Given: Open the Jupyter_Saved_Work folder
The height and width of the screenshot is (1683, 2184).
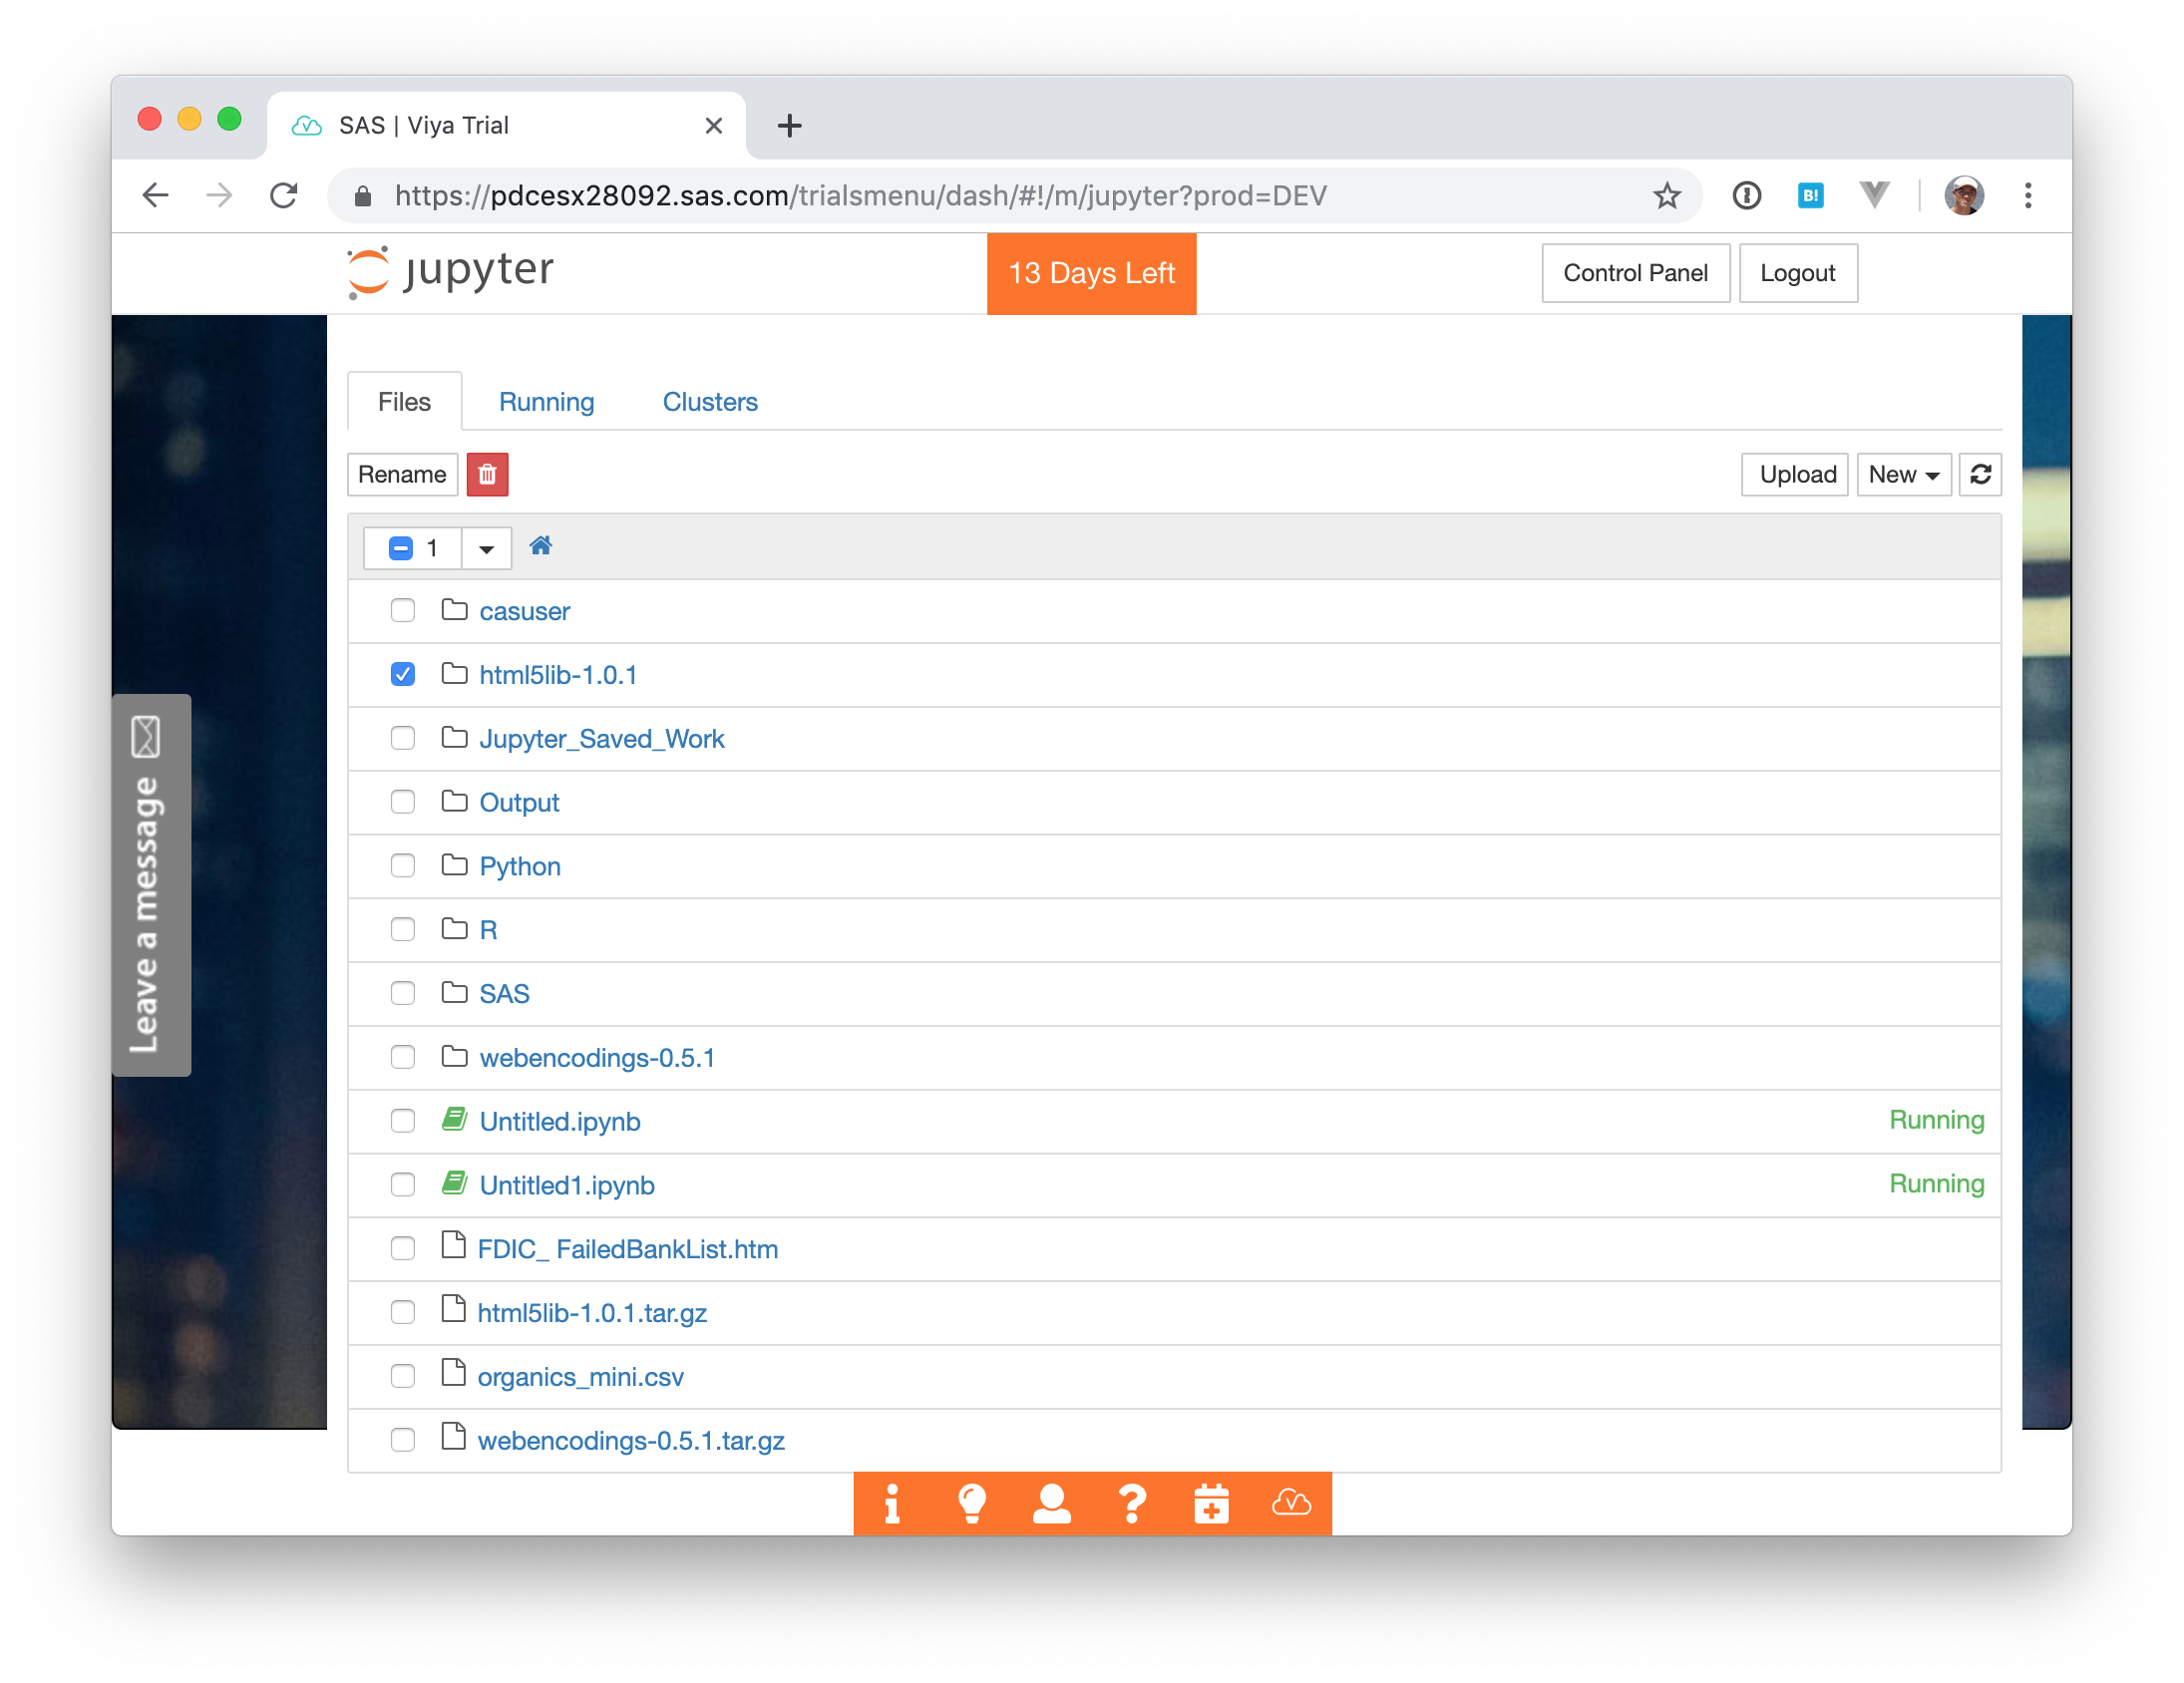Looking at the screenshot, I should tap(601, 738).
